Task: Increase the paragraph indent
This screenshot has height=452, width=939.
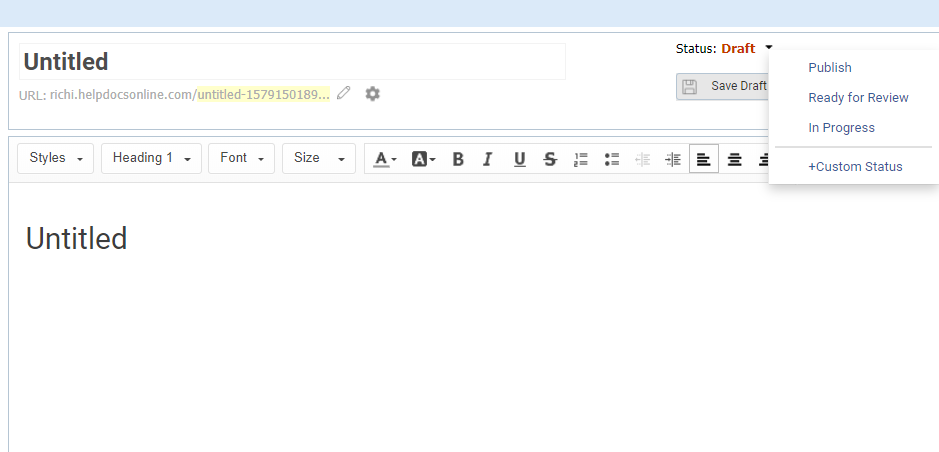Action: pos(673,159)
